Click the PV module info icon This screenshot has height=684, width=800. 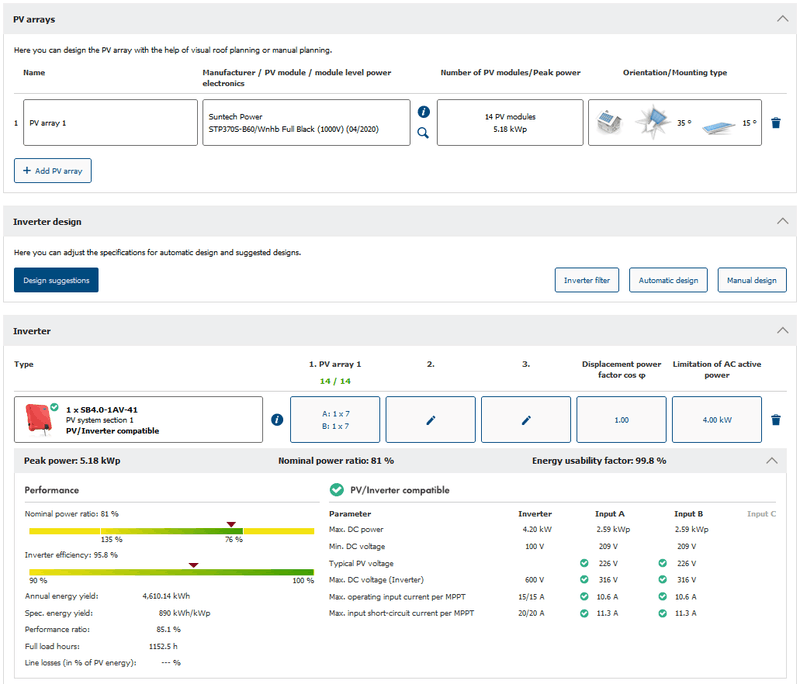click(x=423, y=112)
